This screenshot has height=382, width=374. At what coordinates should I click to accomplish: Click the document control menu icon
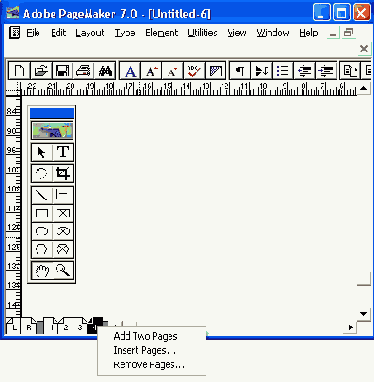[14, 33]
